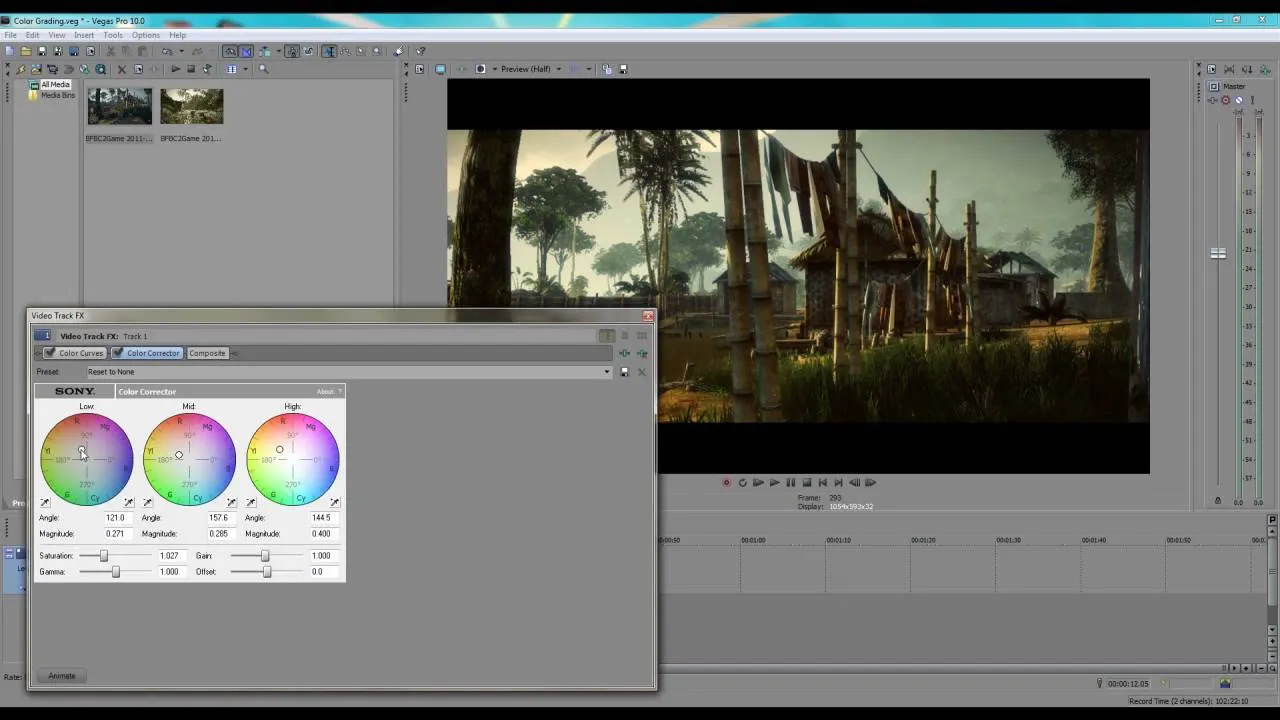This screenshot has width=1280, height=720.
Task: Open the File menu
Action: pyautogui.click(x=10, y=35)
